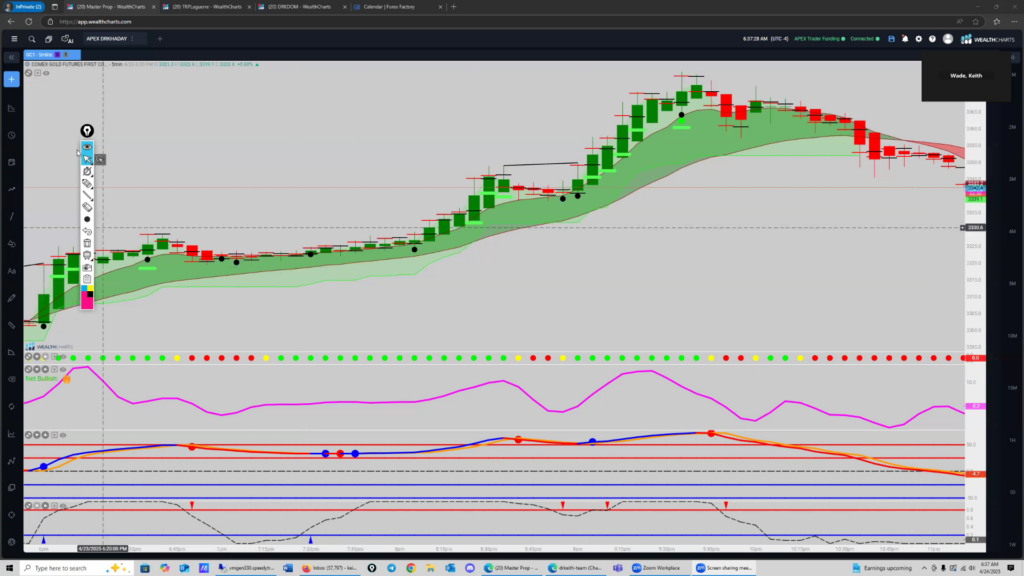
Task: Toggle eye icon of Net Bullish pane
Action: pos(63,370)
